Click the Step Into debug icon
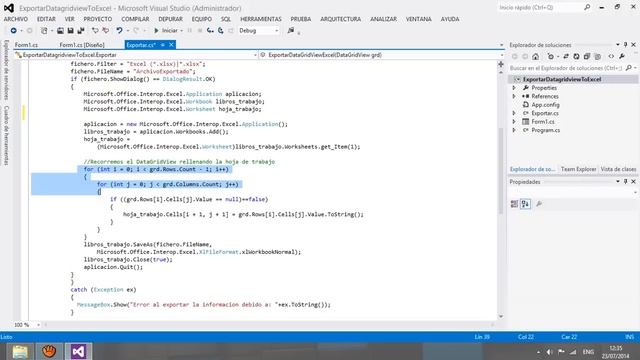The height and width of the screenshot is (360, 640). [210, 31]
